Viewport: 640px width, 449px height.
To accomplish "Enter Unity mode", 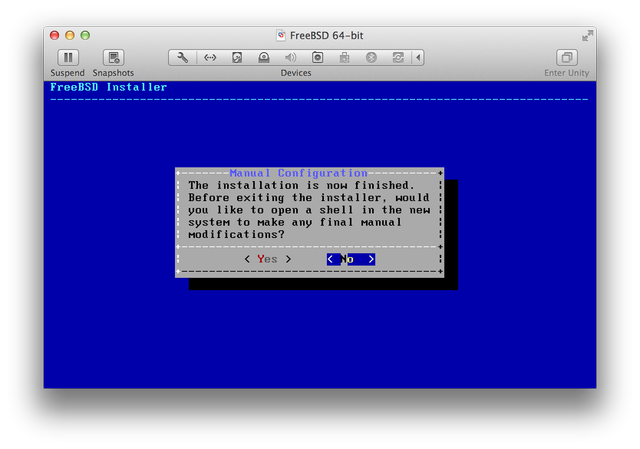I will 567,58.
